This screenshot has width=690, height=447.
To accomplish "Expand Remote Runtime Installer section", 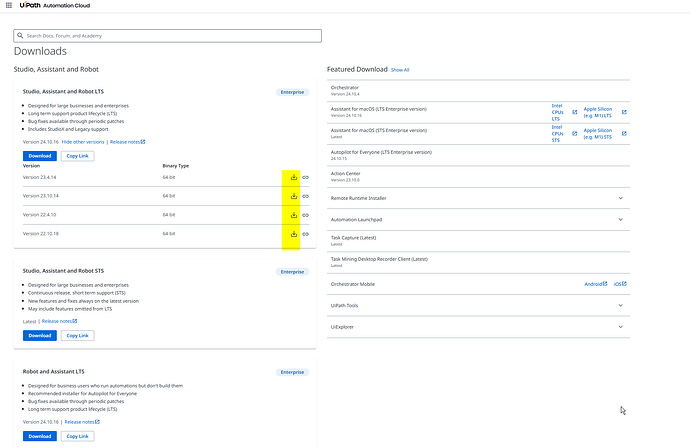I will click(621, 198).
